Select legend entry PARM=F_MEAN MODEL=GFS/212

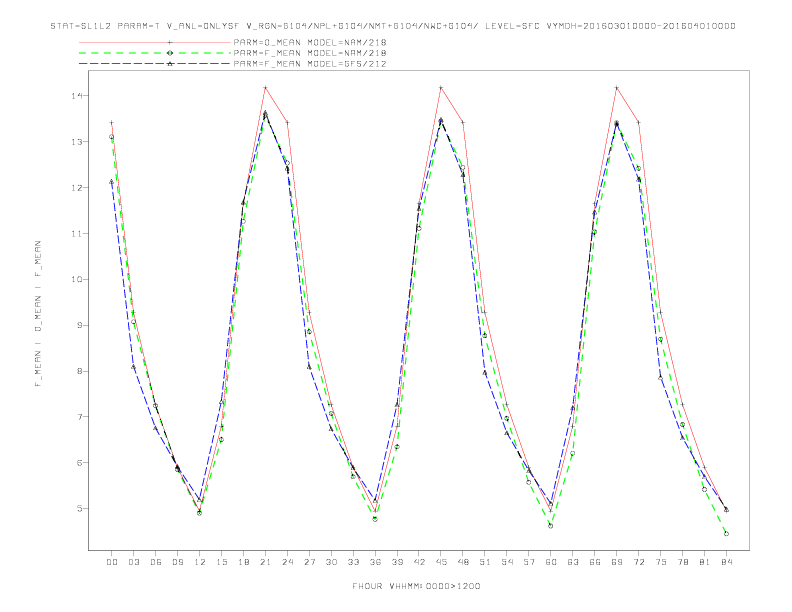[x=310, y=64]
